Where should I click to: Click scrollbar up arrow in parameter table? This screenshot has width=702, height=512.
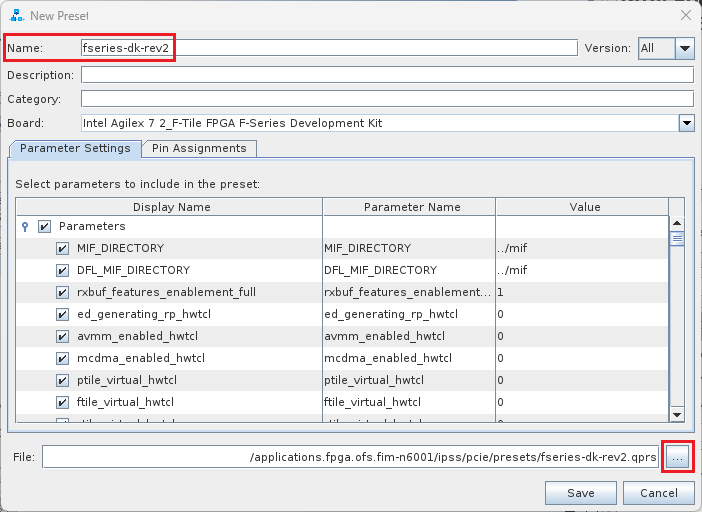tap(676, 224)
